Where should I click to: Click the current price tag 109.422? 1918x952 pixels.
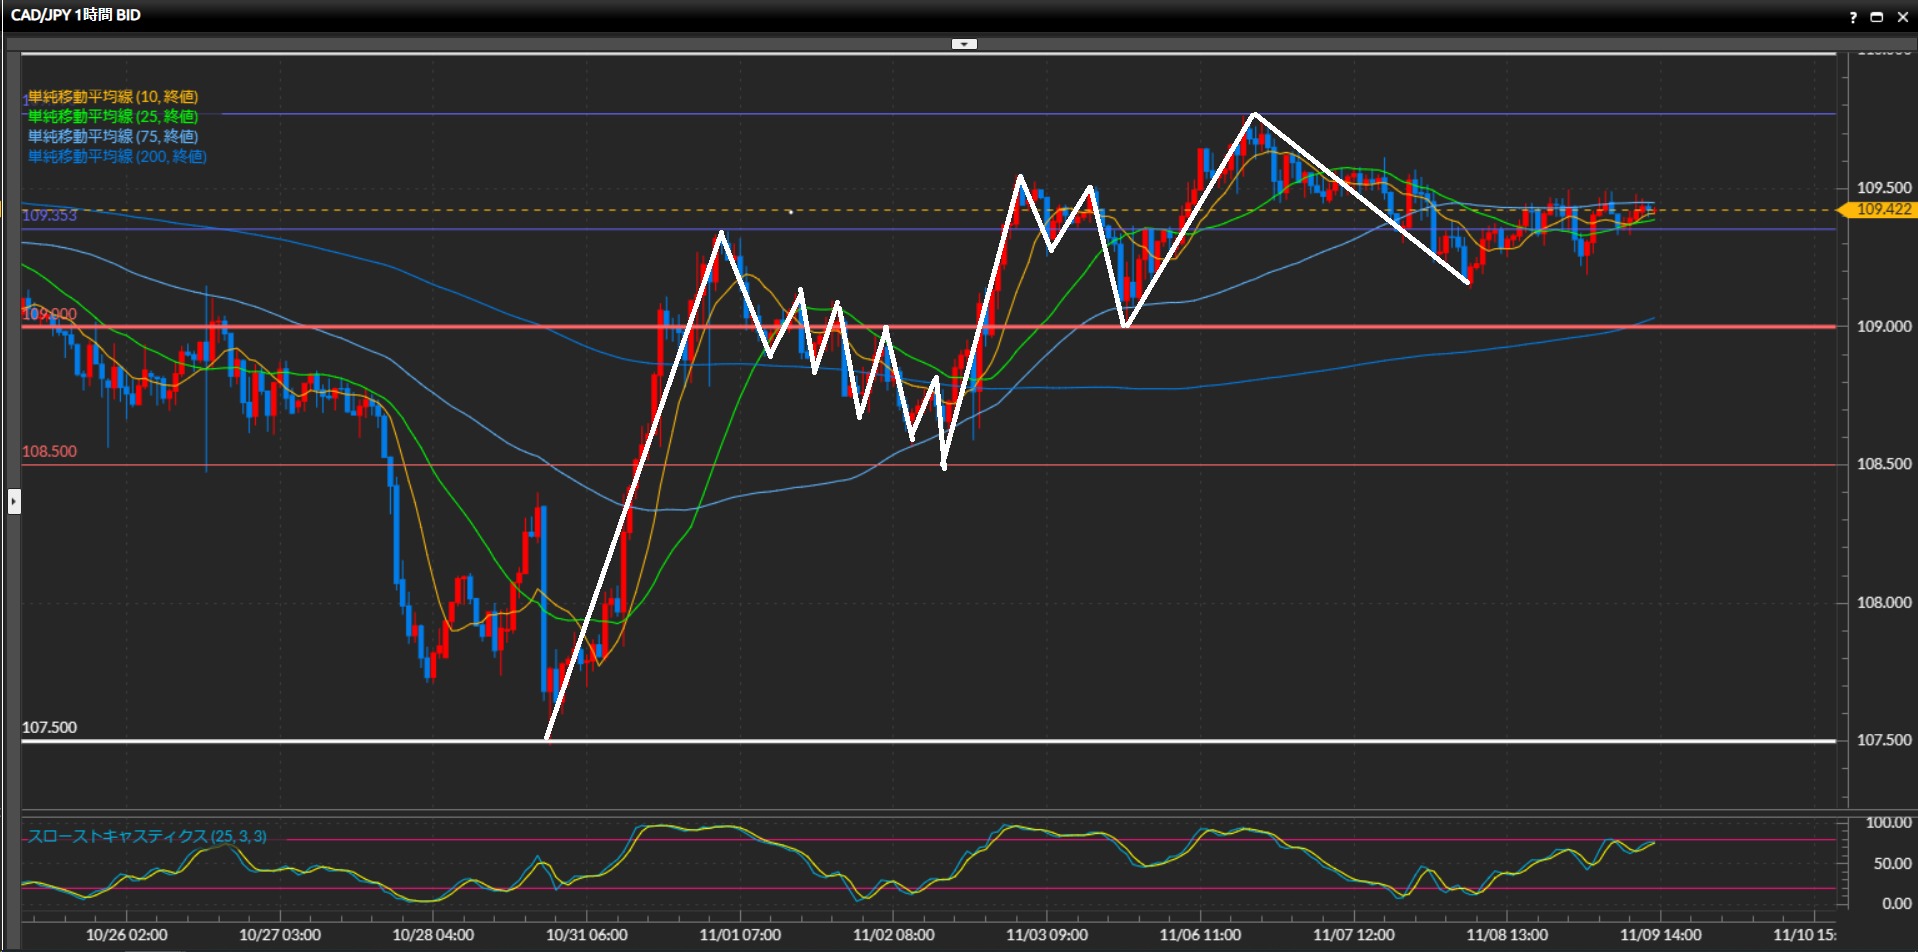tap(1883, 210)
